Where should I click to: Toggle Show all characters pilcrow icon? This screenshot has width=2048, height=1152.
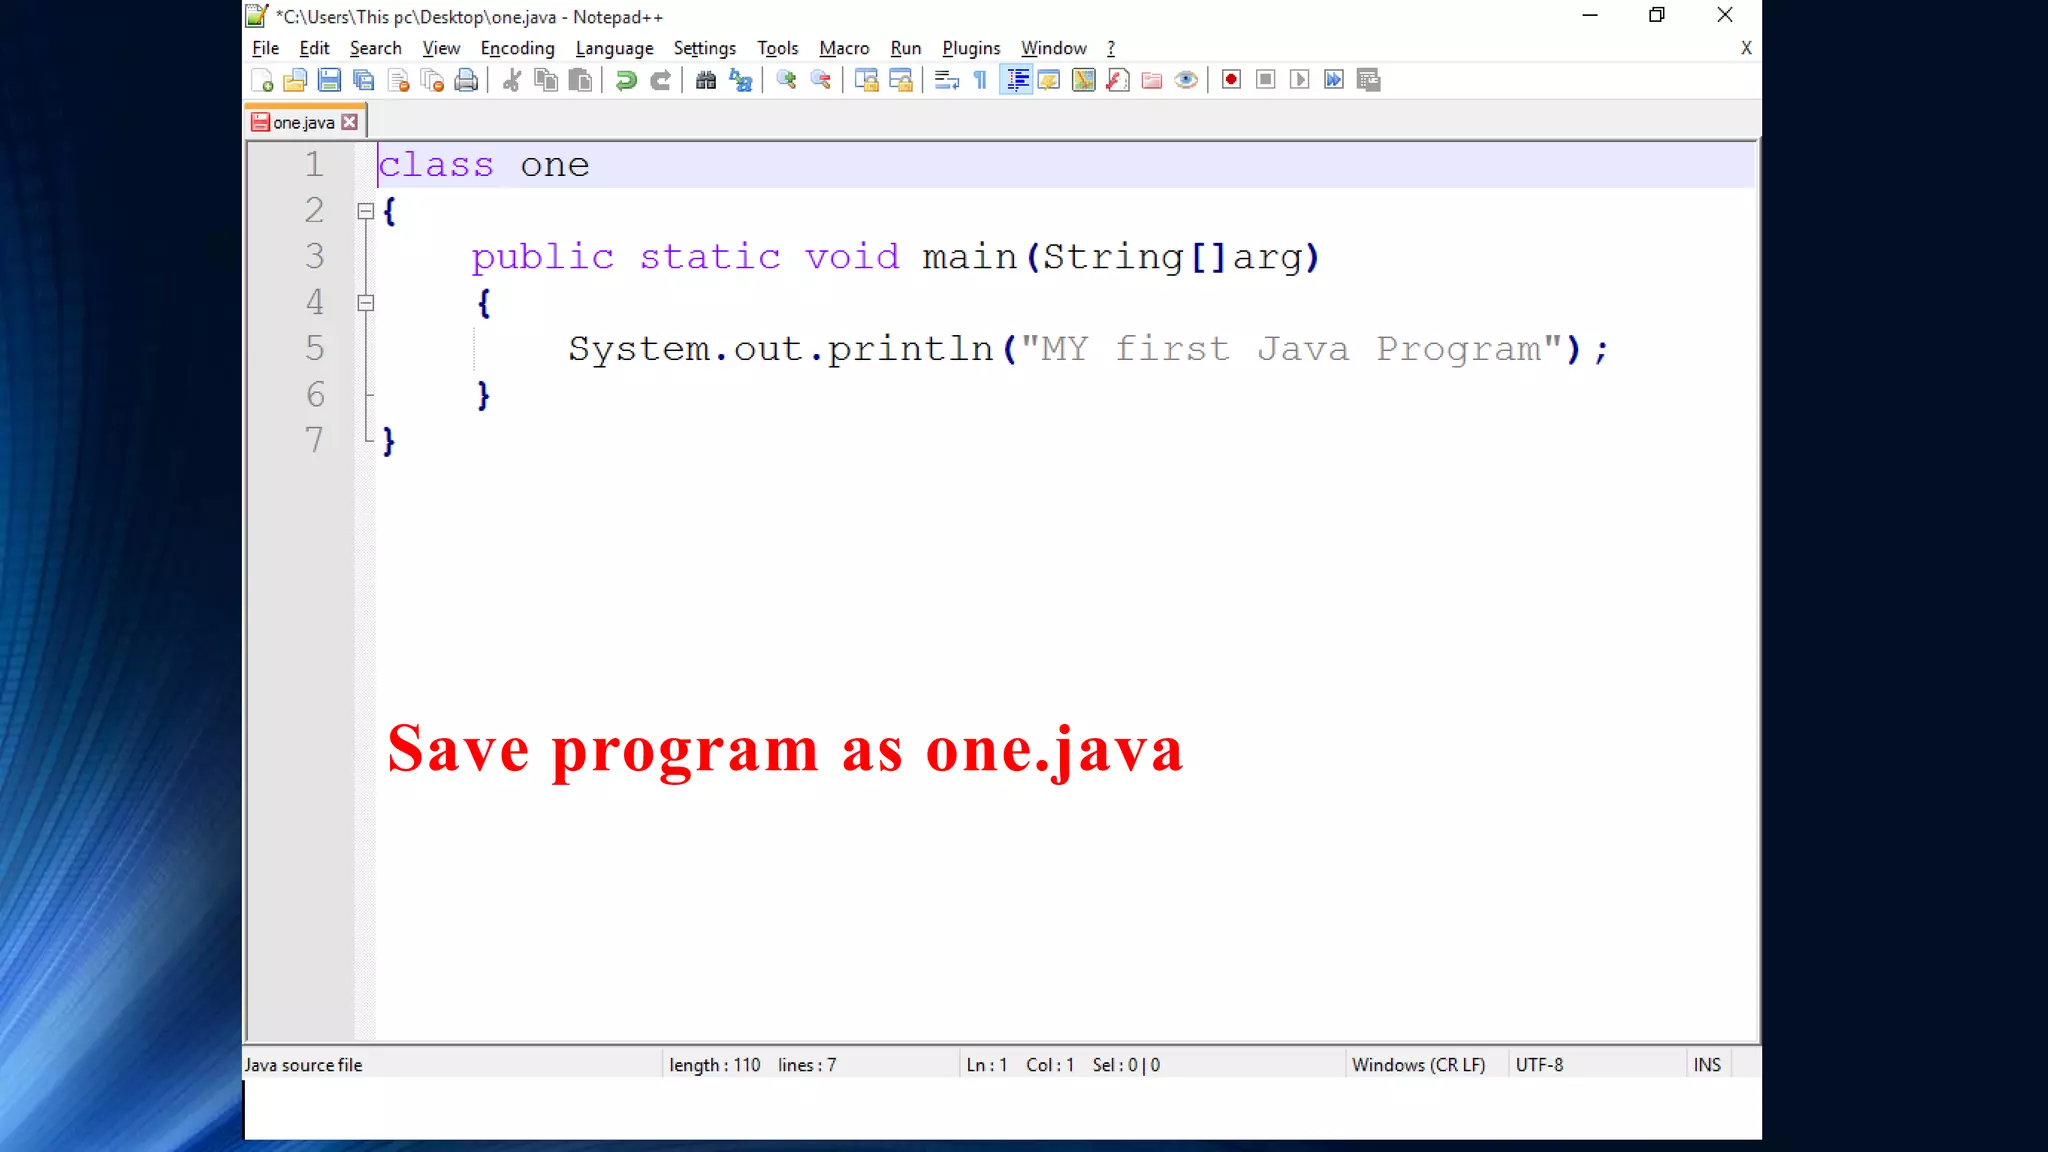tap(981, 80)
